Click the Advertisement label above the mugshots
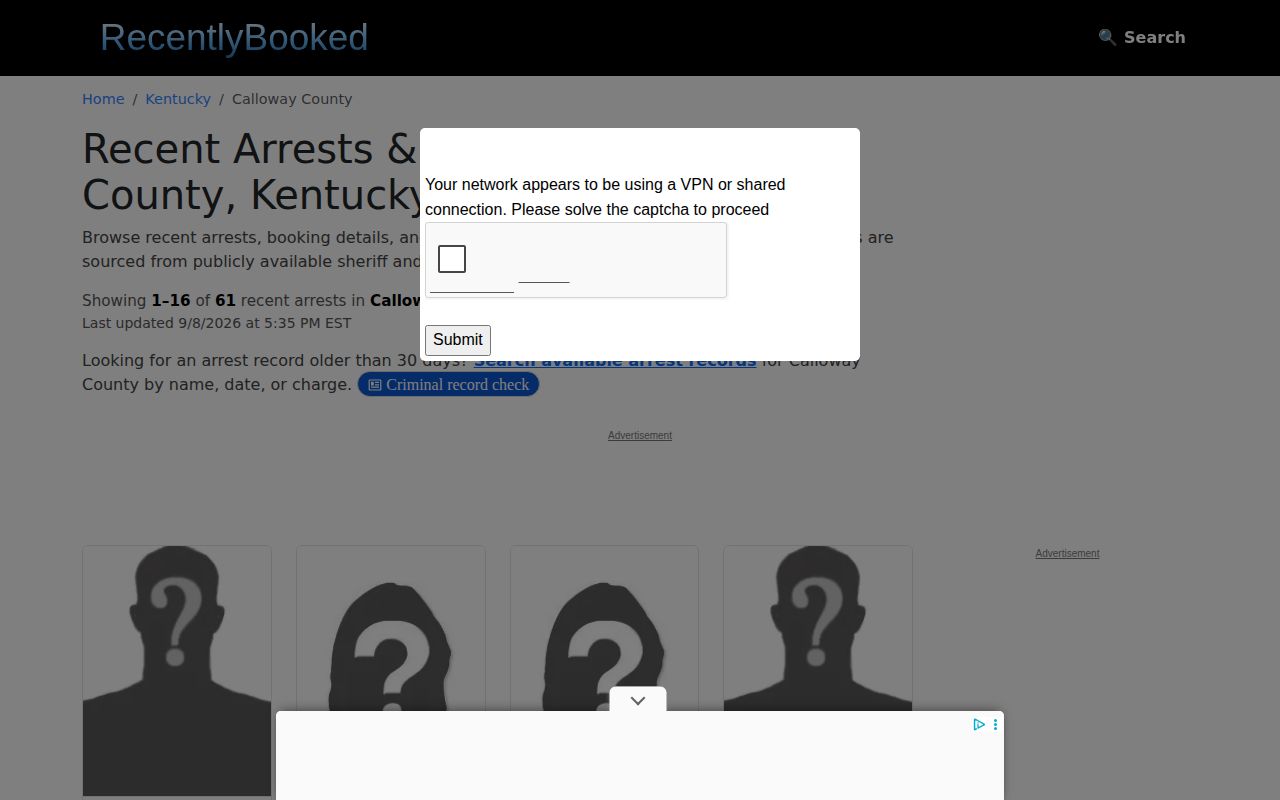1280x800 pixels. coord(640,435)
